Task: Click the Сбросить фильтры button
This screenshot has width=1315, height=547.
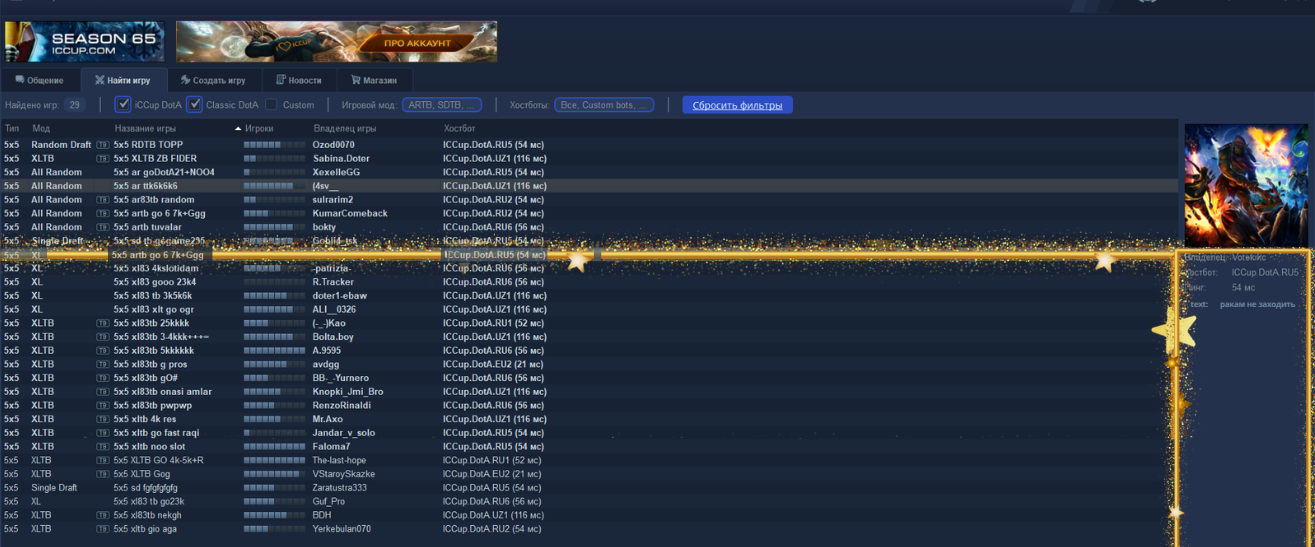Action: [737, 105]
